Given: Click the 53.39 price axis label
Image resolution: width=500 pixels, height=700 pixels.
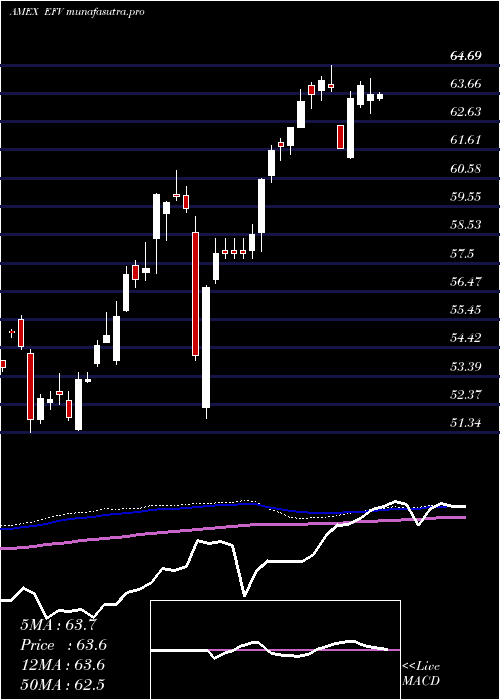Looking at the screenshot, I should point(466,367).
